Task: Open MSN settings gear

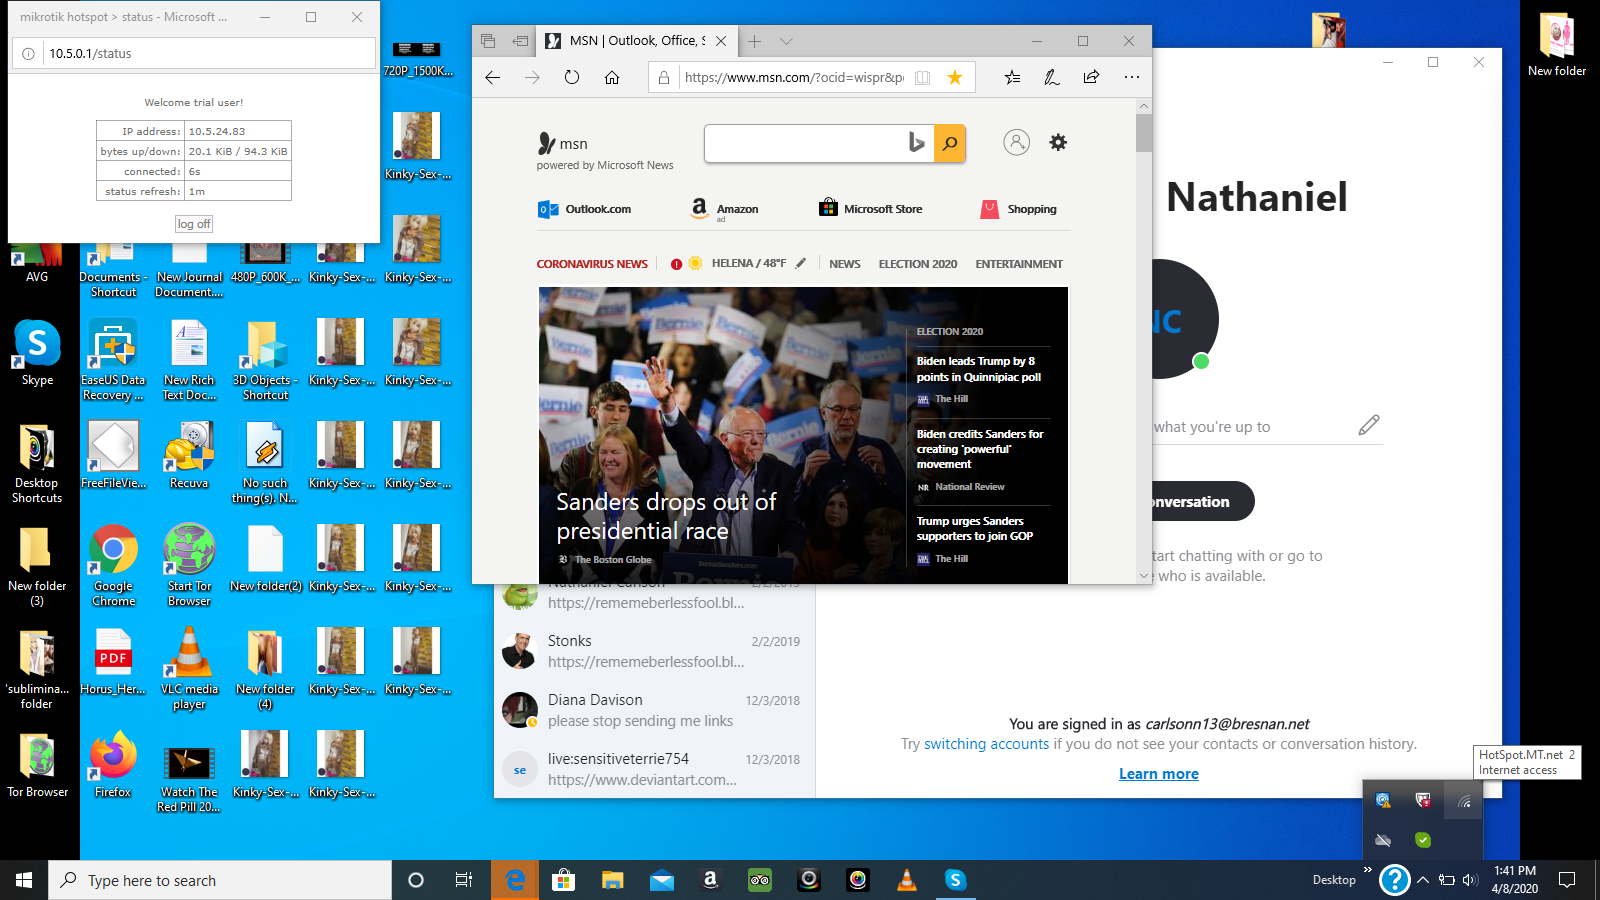Action: (1058, 143)
